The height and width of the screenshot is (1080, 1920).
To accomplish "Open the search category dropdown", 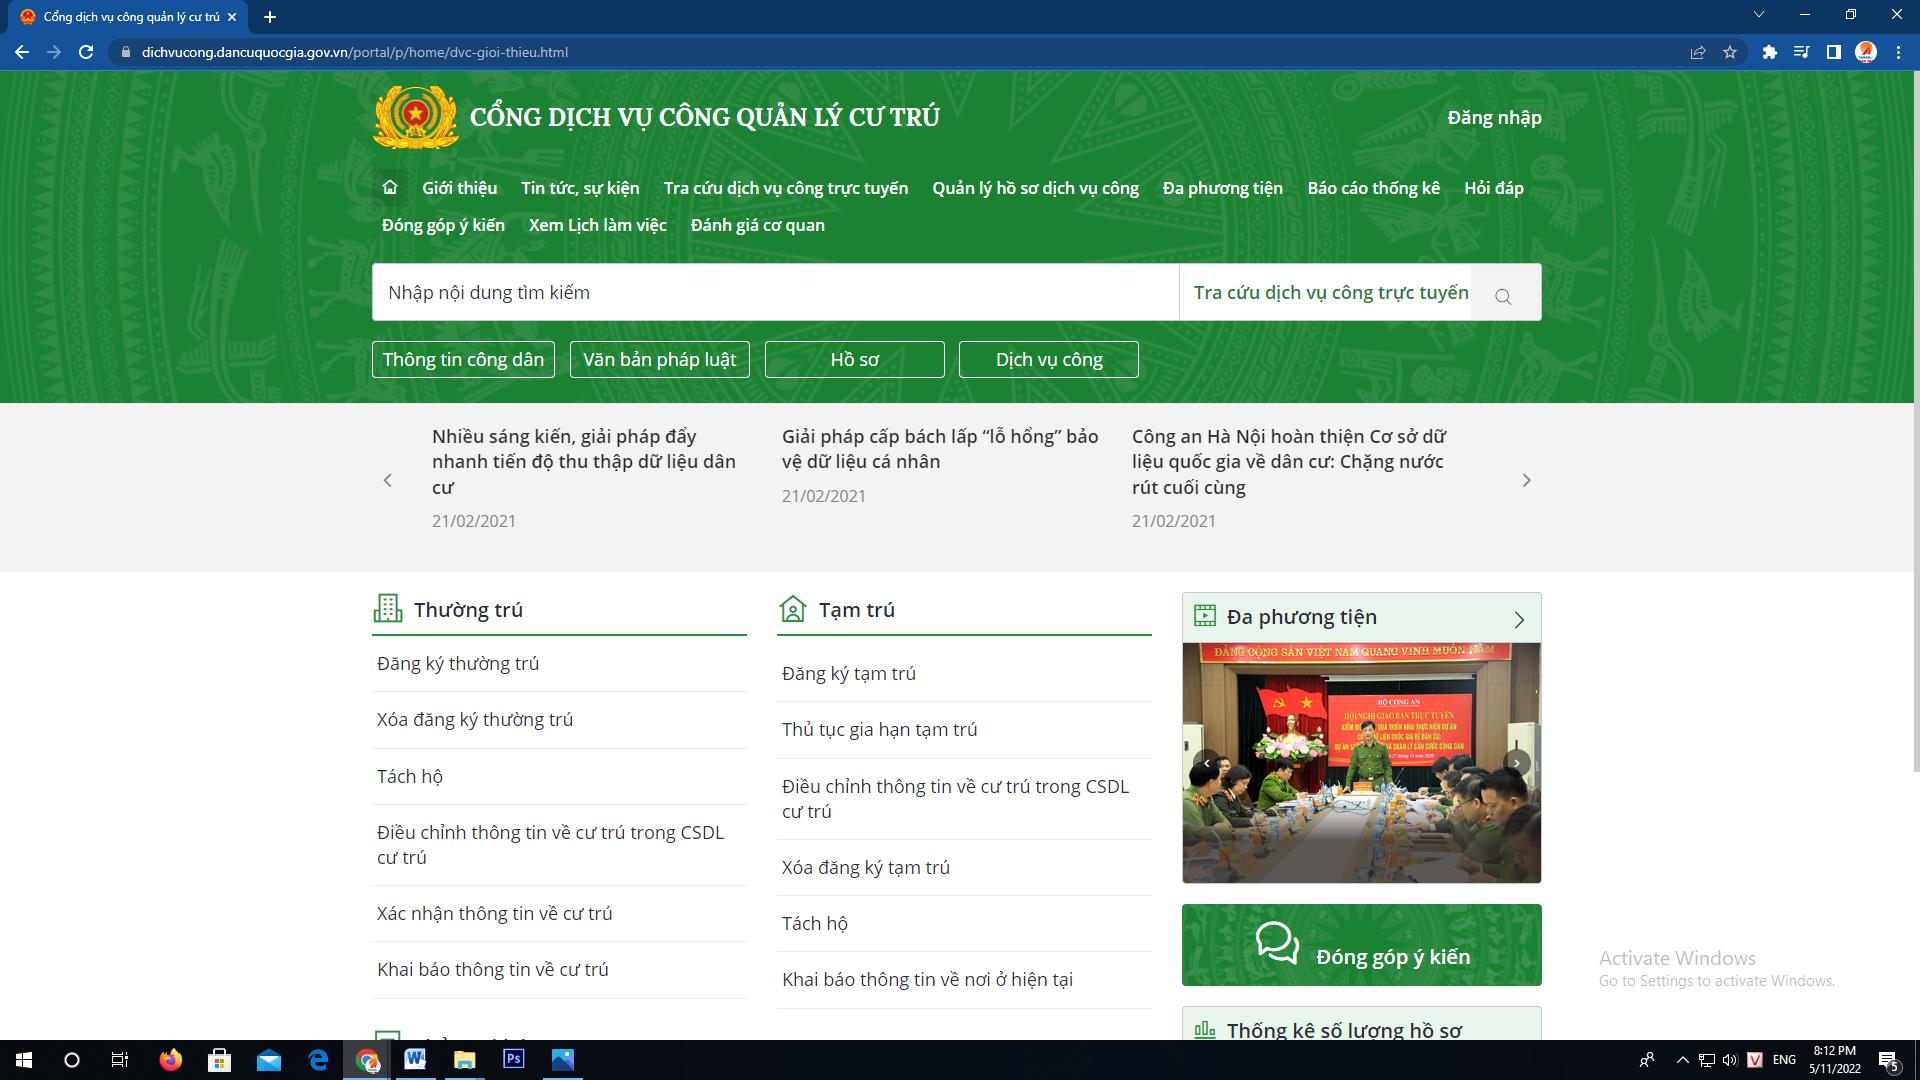I will [x=1330, y=292].
